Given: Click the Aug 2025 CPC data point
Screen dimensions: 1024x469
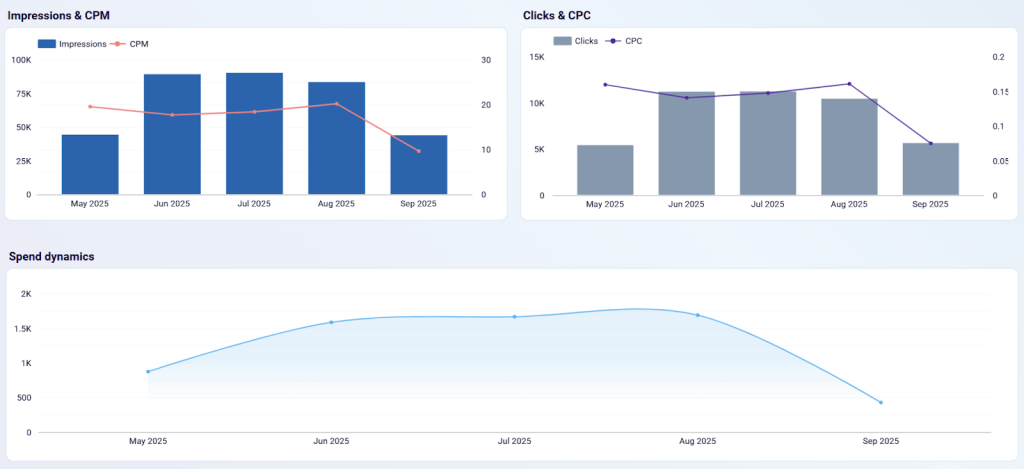Looking at the screenshot, I should tap(849, 84).
